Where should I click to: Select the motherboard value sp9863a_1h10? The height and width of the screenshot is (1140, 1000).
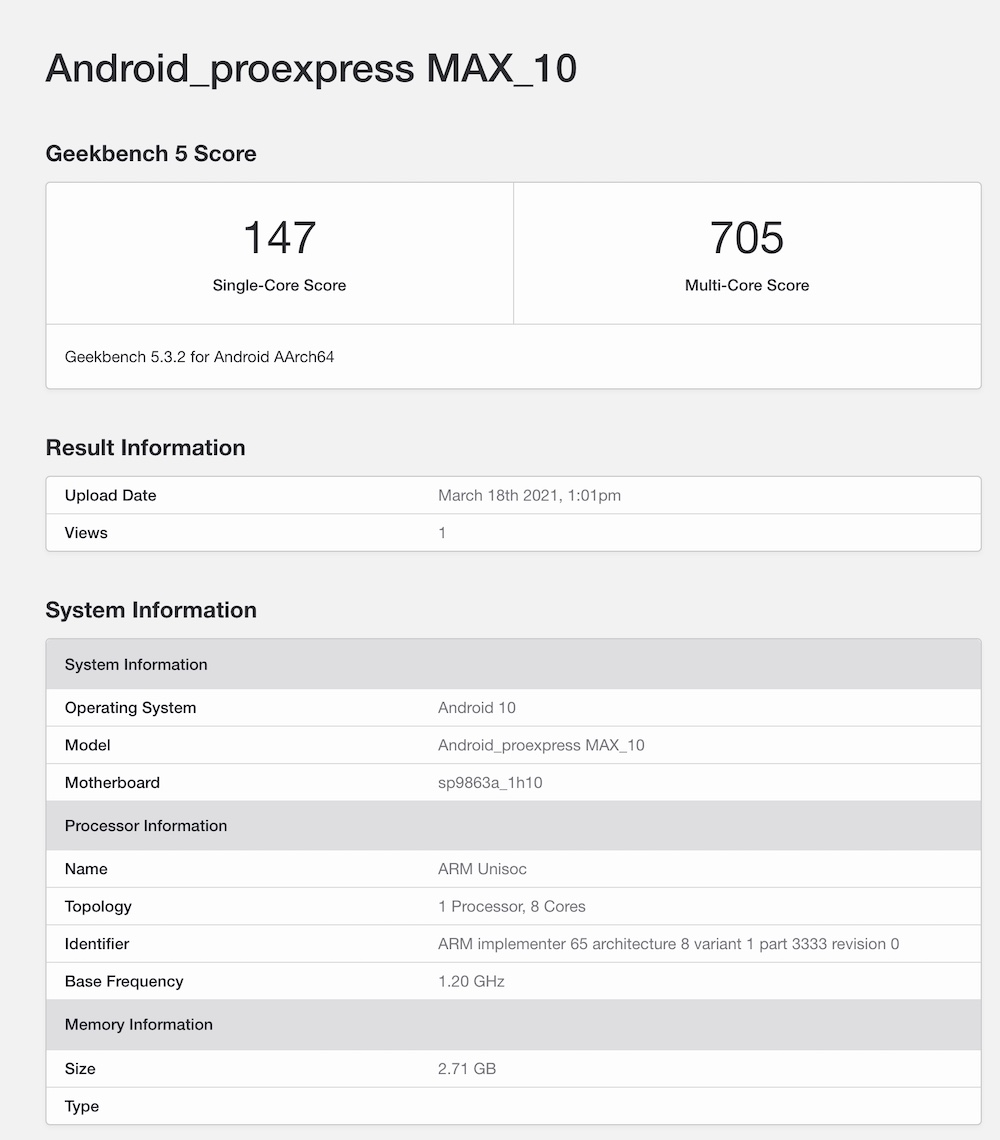490,783
